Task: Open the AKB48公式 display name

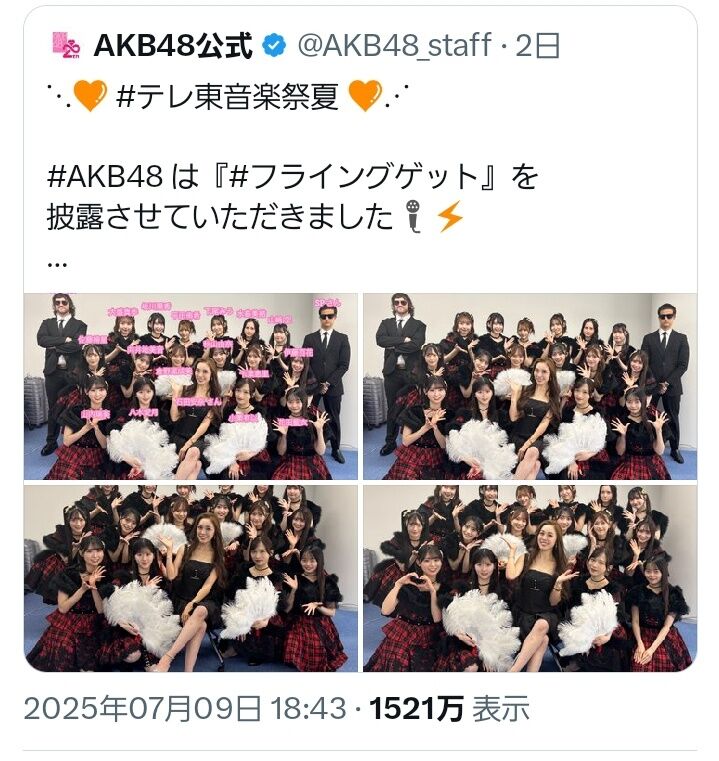Action: (x=173, y=46)
